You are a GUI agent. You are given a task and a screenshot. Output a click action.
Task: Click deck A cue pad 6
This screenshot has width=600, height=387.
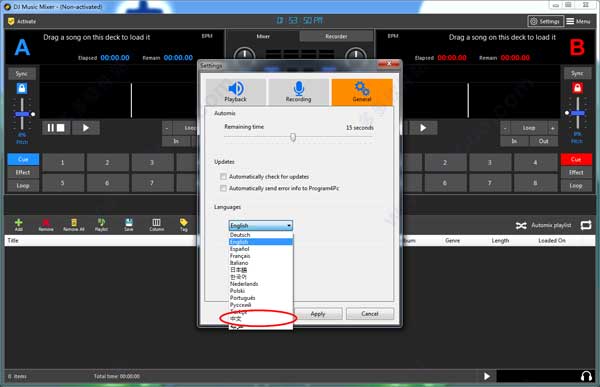tap(108, 183)
